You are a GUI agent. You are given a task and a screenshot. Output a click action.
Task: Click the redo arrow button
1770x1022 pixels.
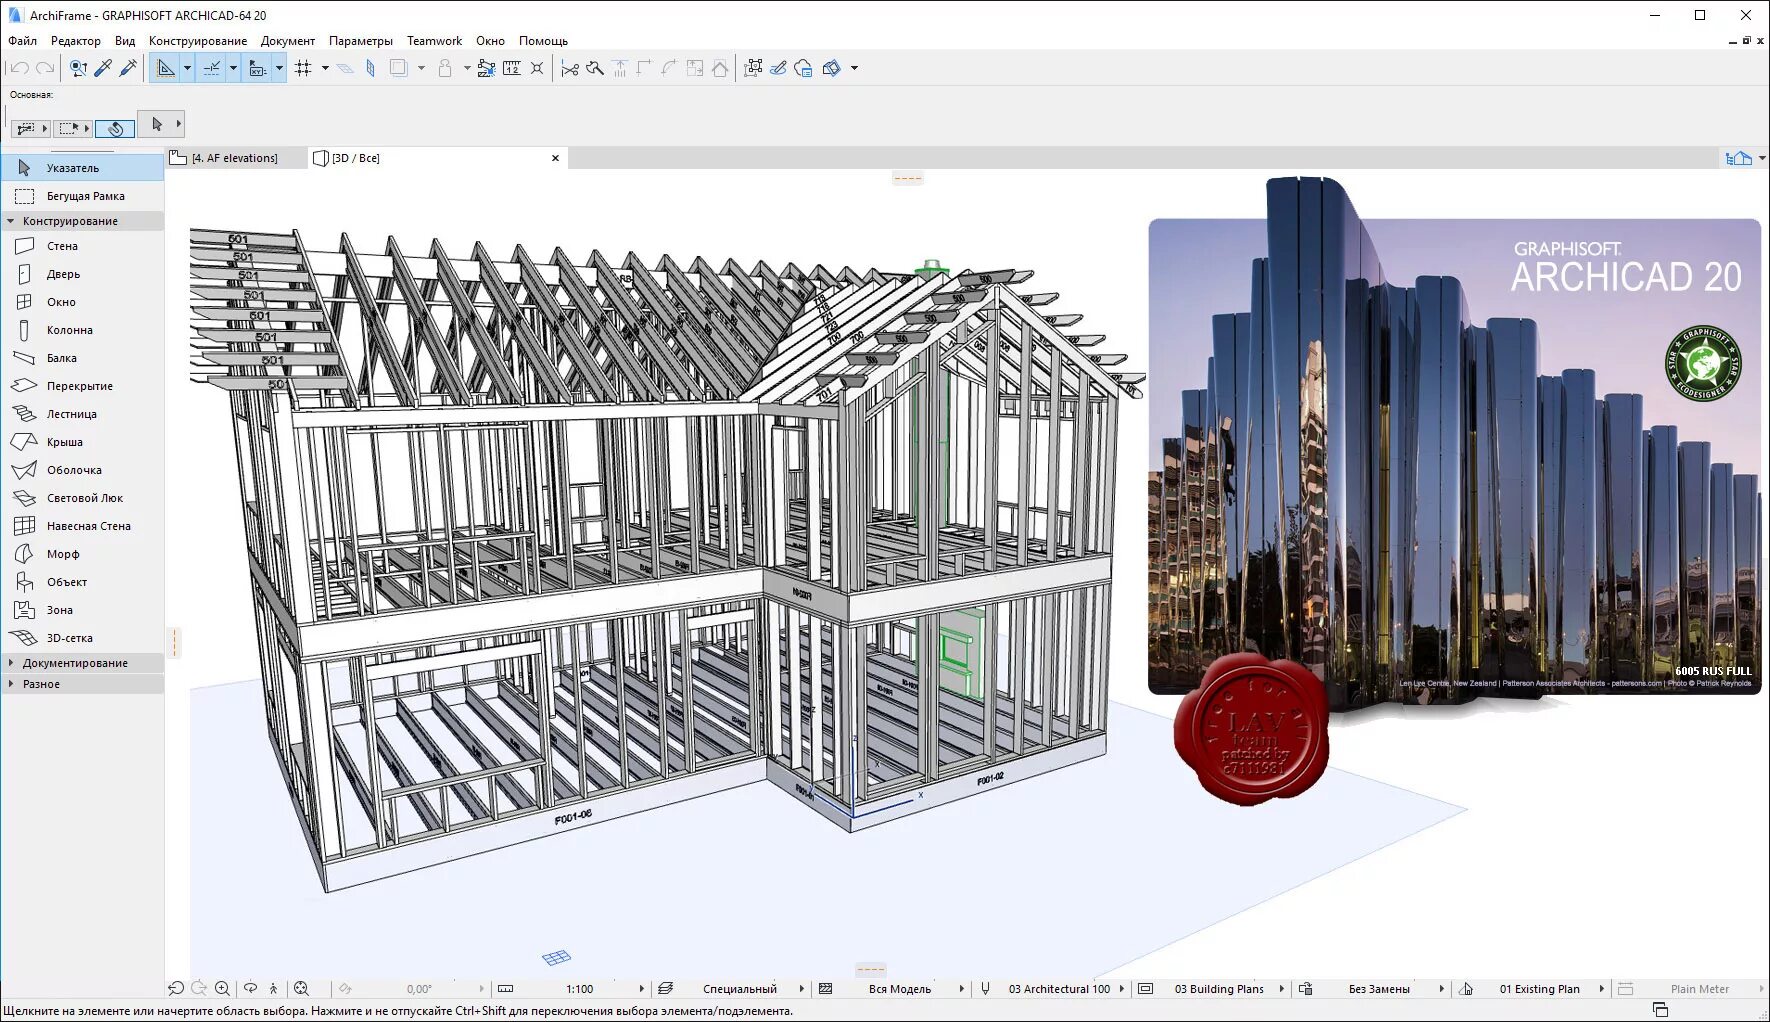[45, 68]
